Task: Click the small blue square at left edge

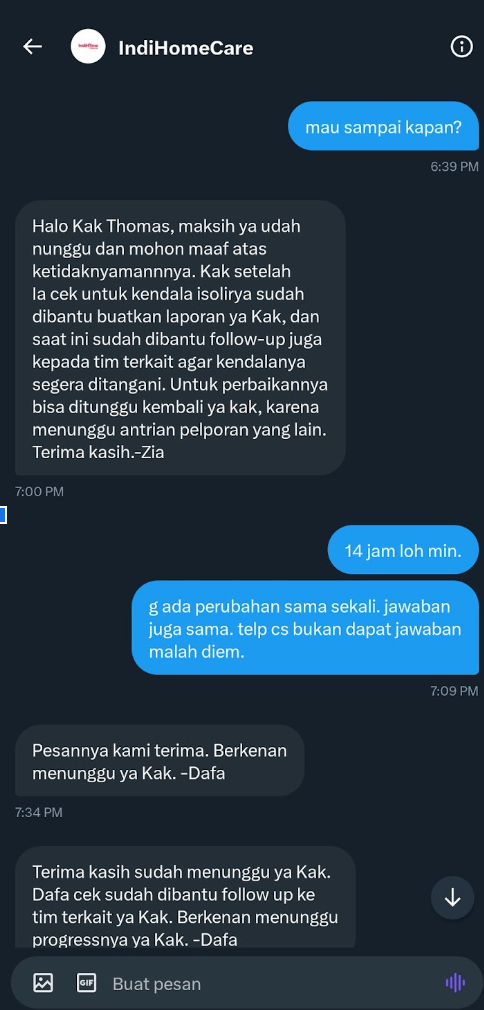Action: point(3,515)
